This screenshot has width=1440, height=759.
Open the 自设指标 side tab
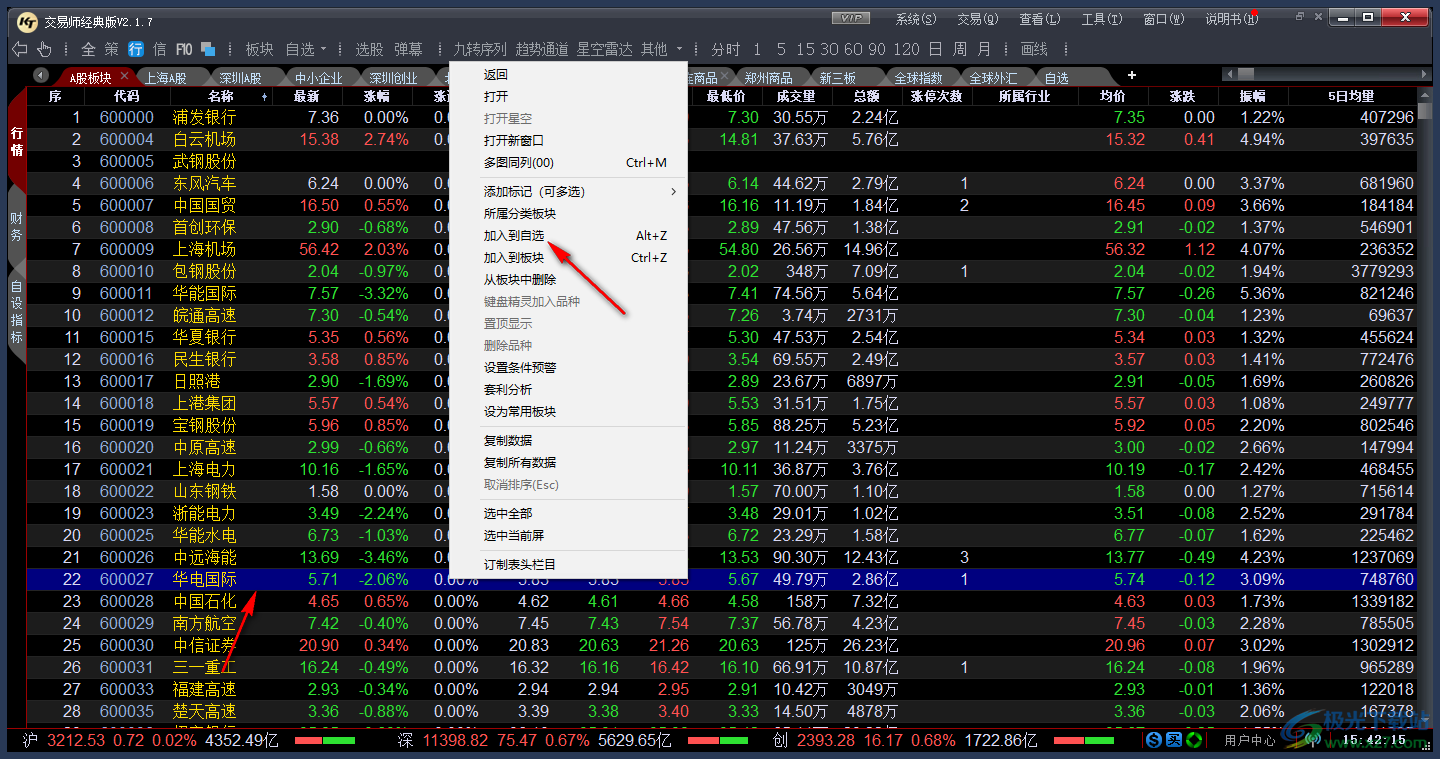[16, 312]
